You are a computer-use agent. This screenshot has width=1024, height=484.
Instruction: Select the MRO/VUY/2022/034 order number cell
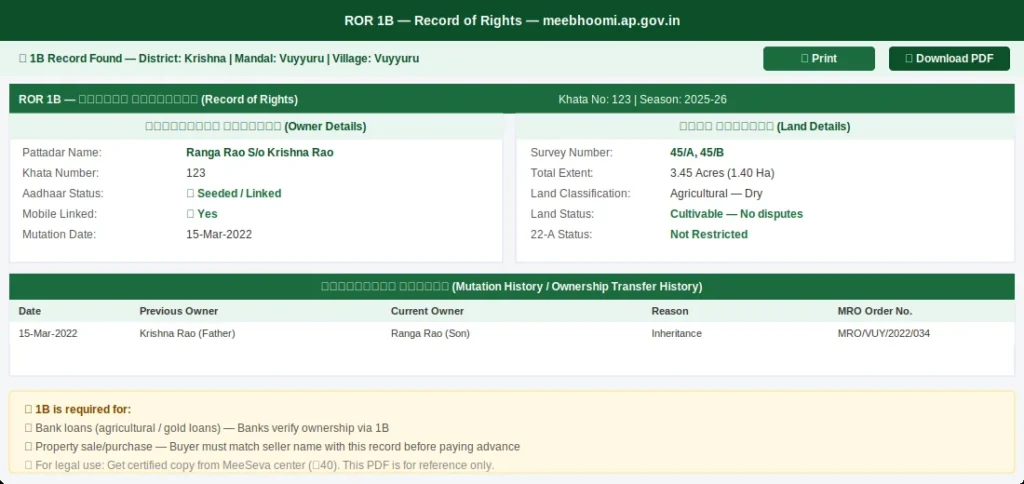point(883,333)
